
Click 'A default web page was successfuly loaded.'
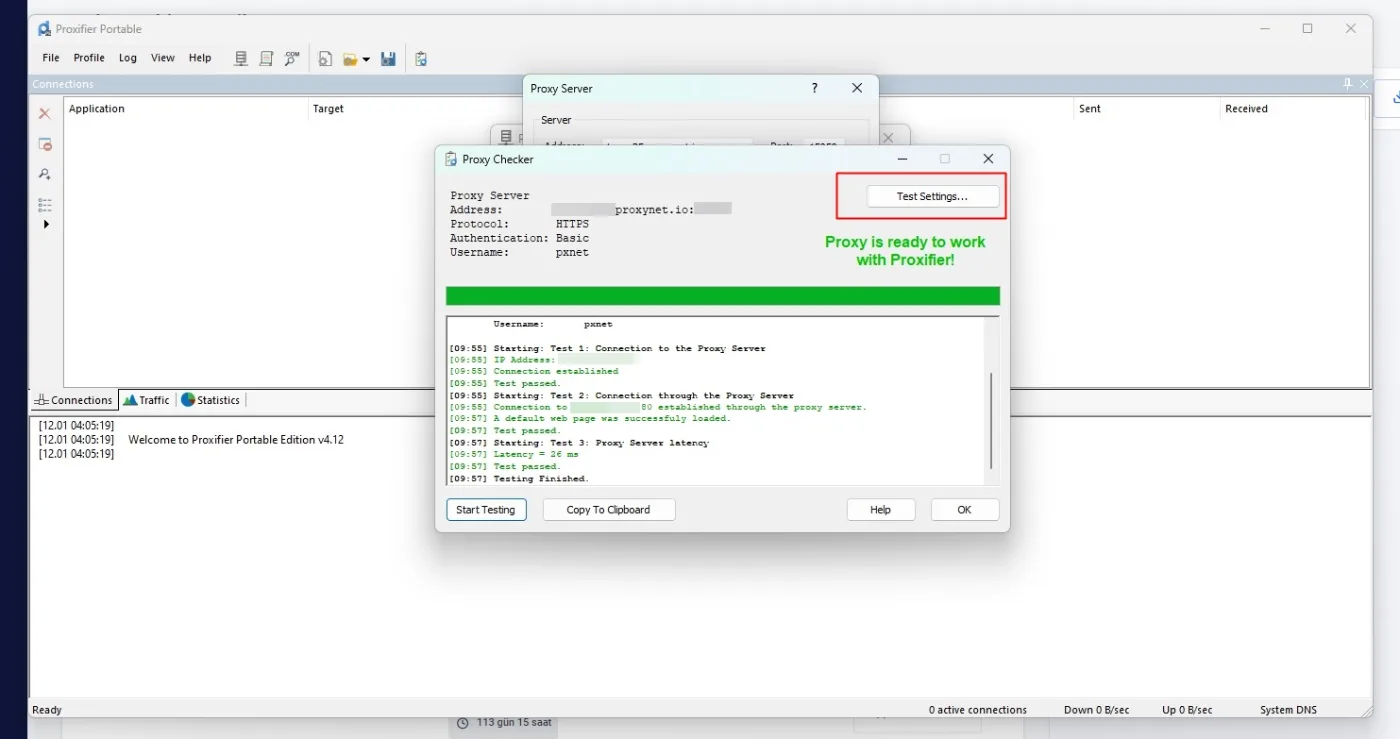click(x=590, y=419)
